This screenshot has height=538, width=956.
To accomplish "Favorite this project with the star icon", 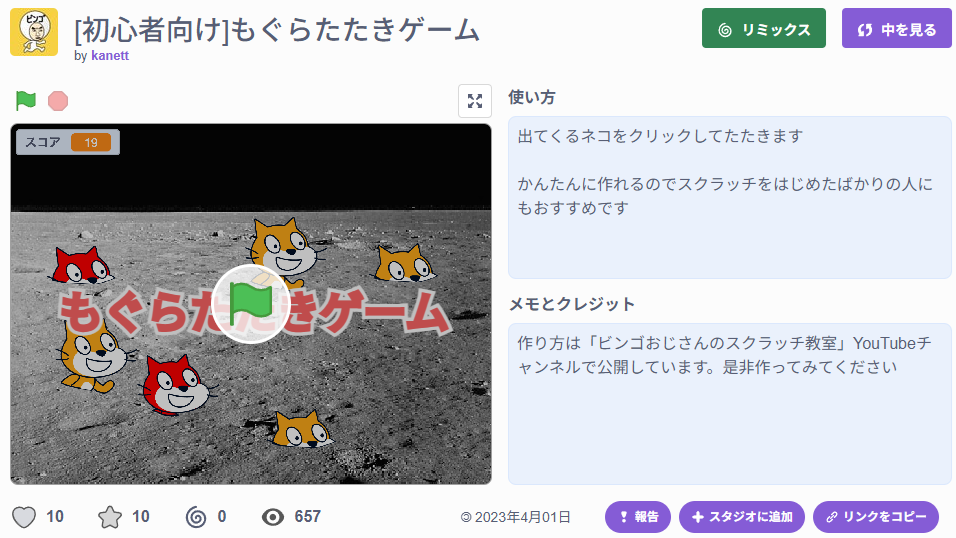I will tap(110, 517).
